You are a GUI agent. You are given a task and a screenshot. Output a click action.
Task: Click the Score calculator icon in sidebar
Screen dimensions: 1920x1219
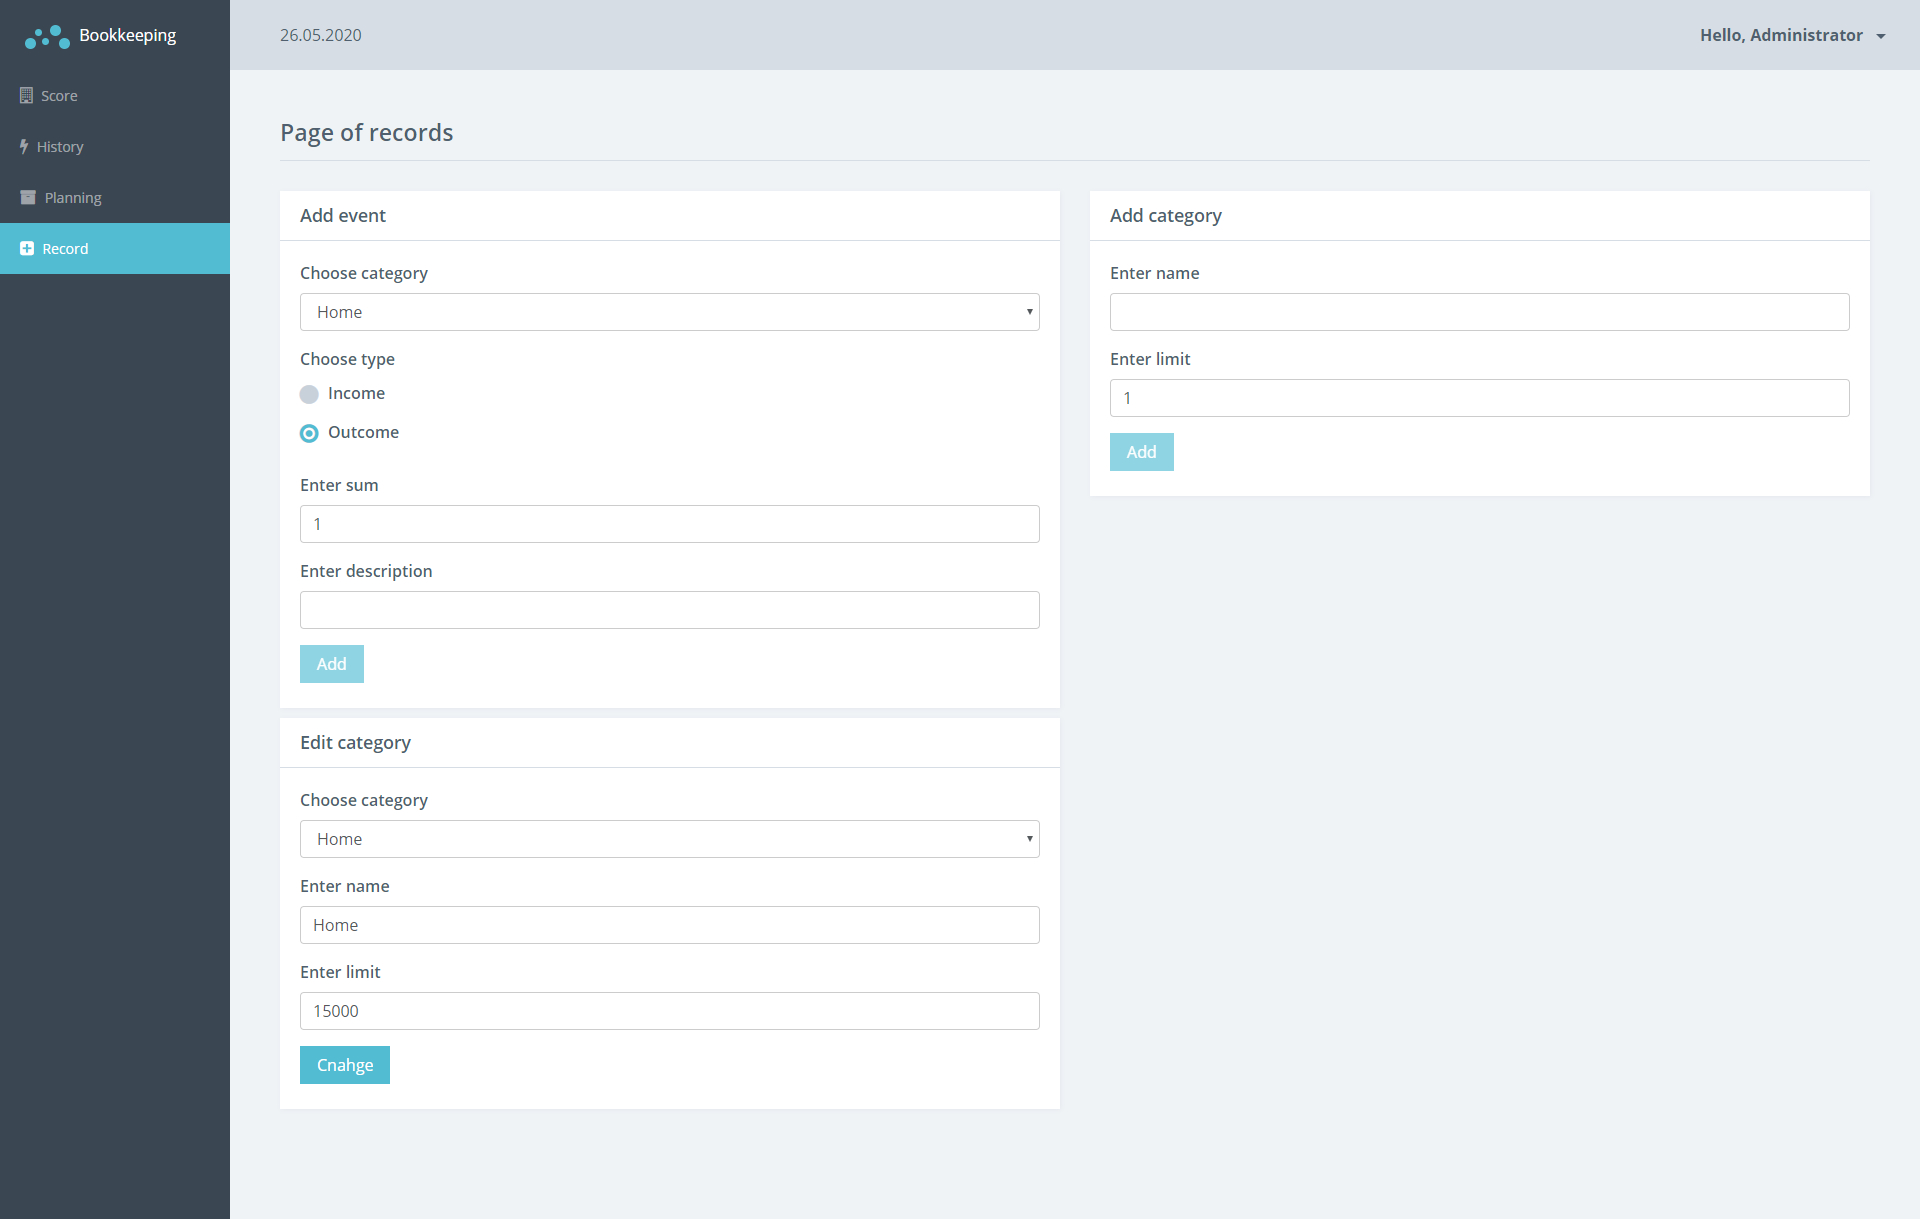coord(26,96)
